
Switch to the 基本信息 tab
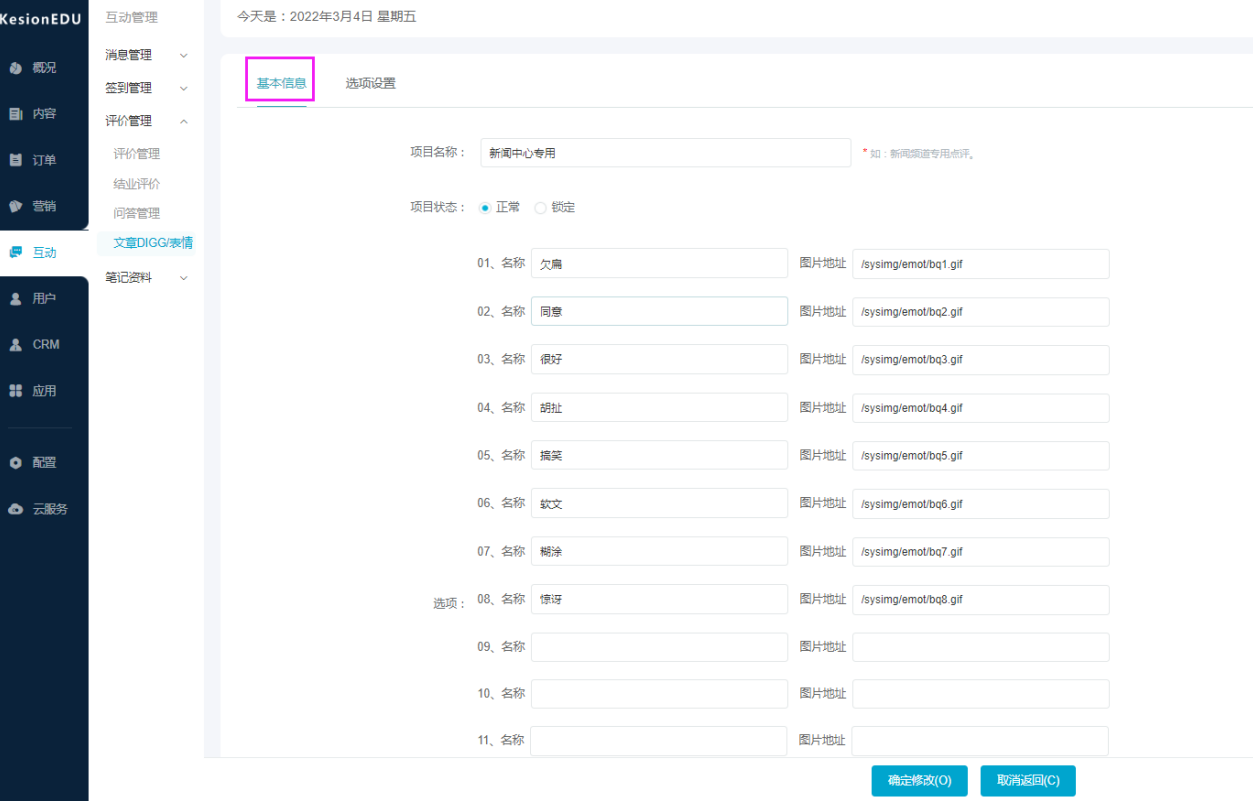tap(281, 83)
